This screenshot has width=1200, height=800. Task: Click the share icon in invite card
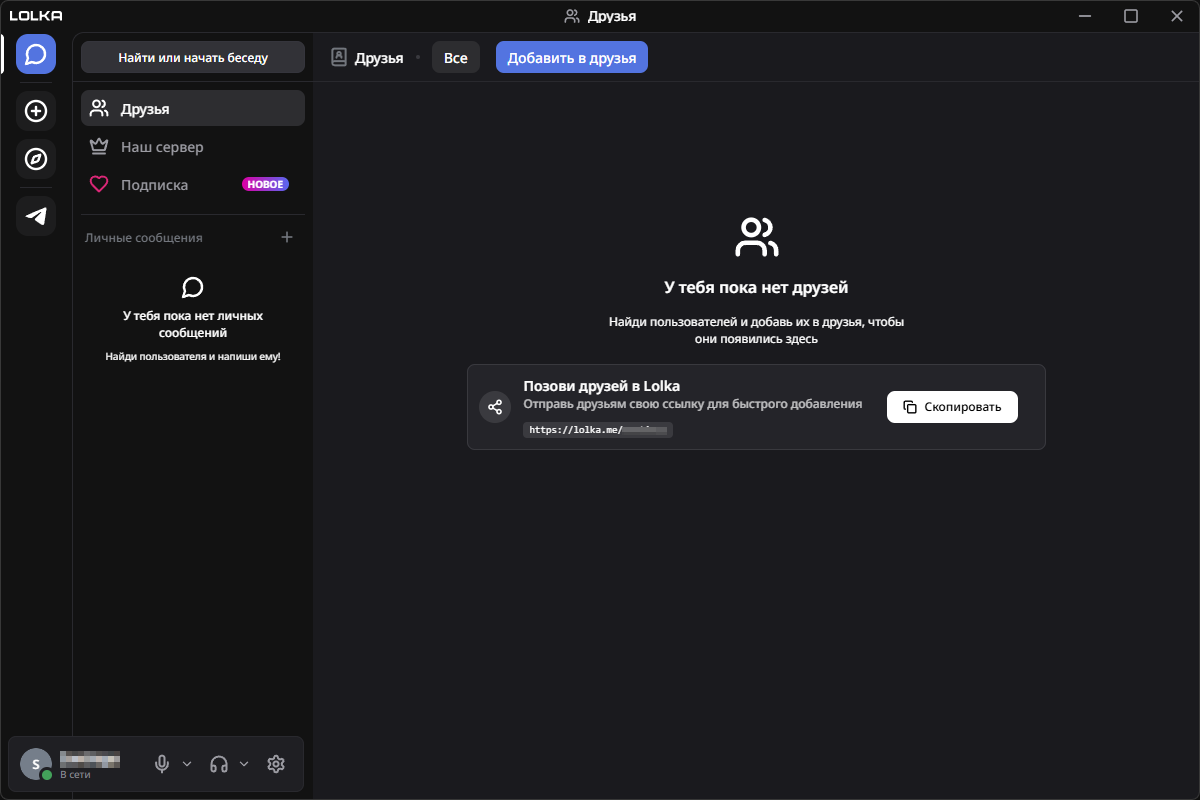(x=495, y=407)
